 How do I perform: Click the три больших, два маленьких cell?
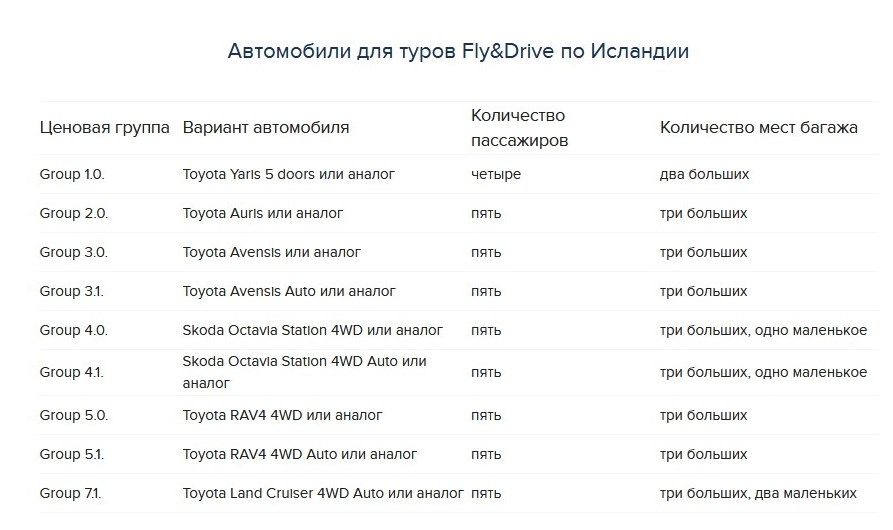coord(758,493)
